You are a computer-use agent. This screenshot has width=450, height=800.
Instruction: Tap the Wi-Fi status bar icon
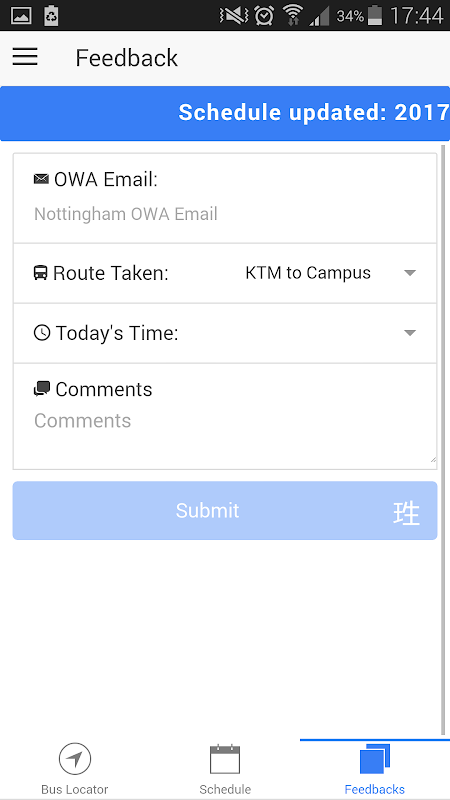(292, 15)
